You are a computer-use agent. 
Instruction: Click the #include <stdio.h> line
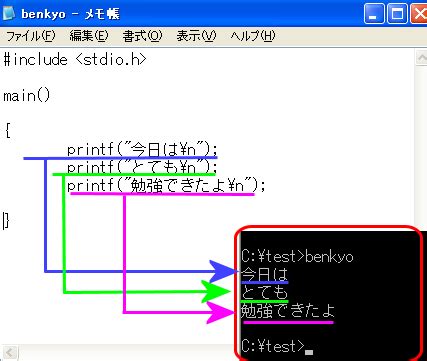pos(75,60)
